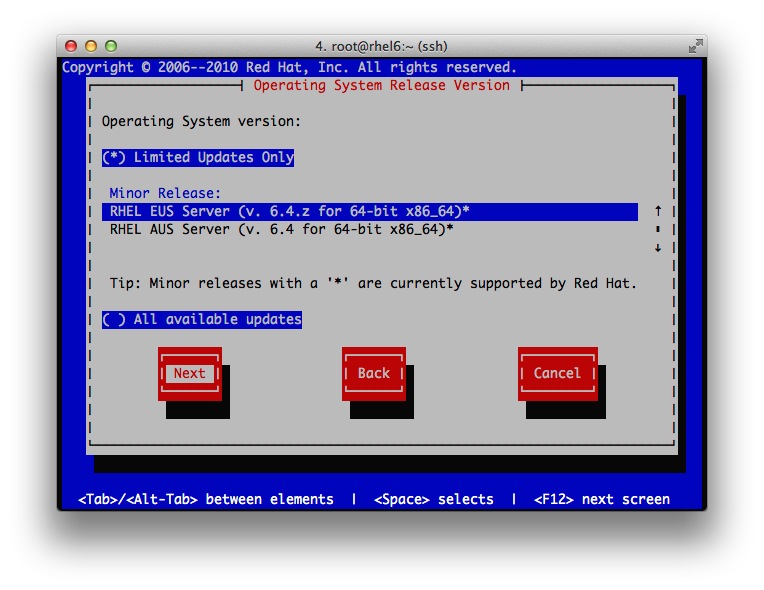This screenshot has height=590, width=764.
Task: Click the scroll down arrow in release list
Action: click(658, 247)
